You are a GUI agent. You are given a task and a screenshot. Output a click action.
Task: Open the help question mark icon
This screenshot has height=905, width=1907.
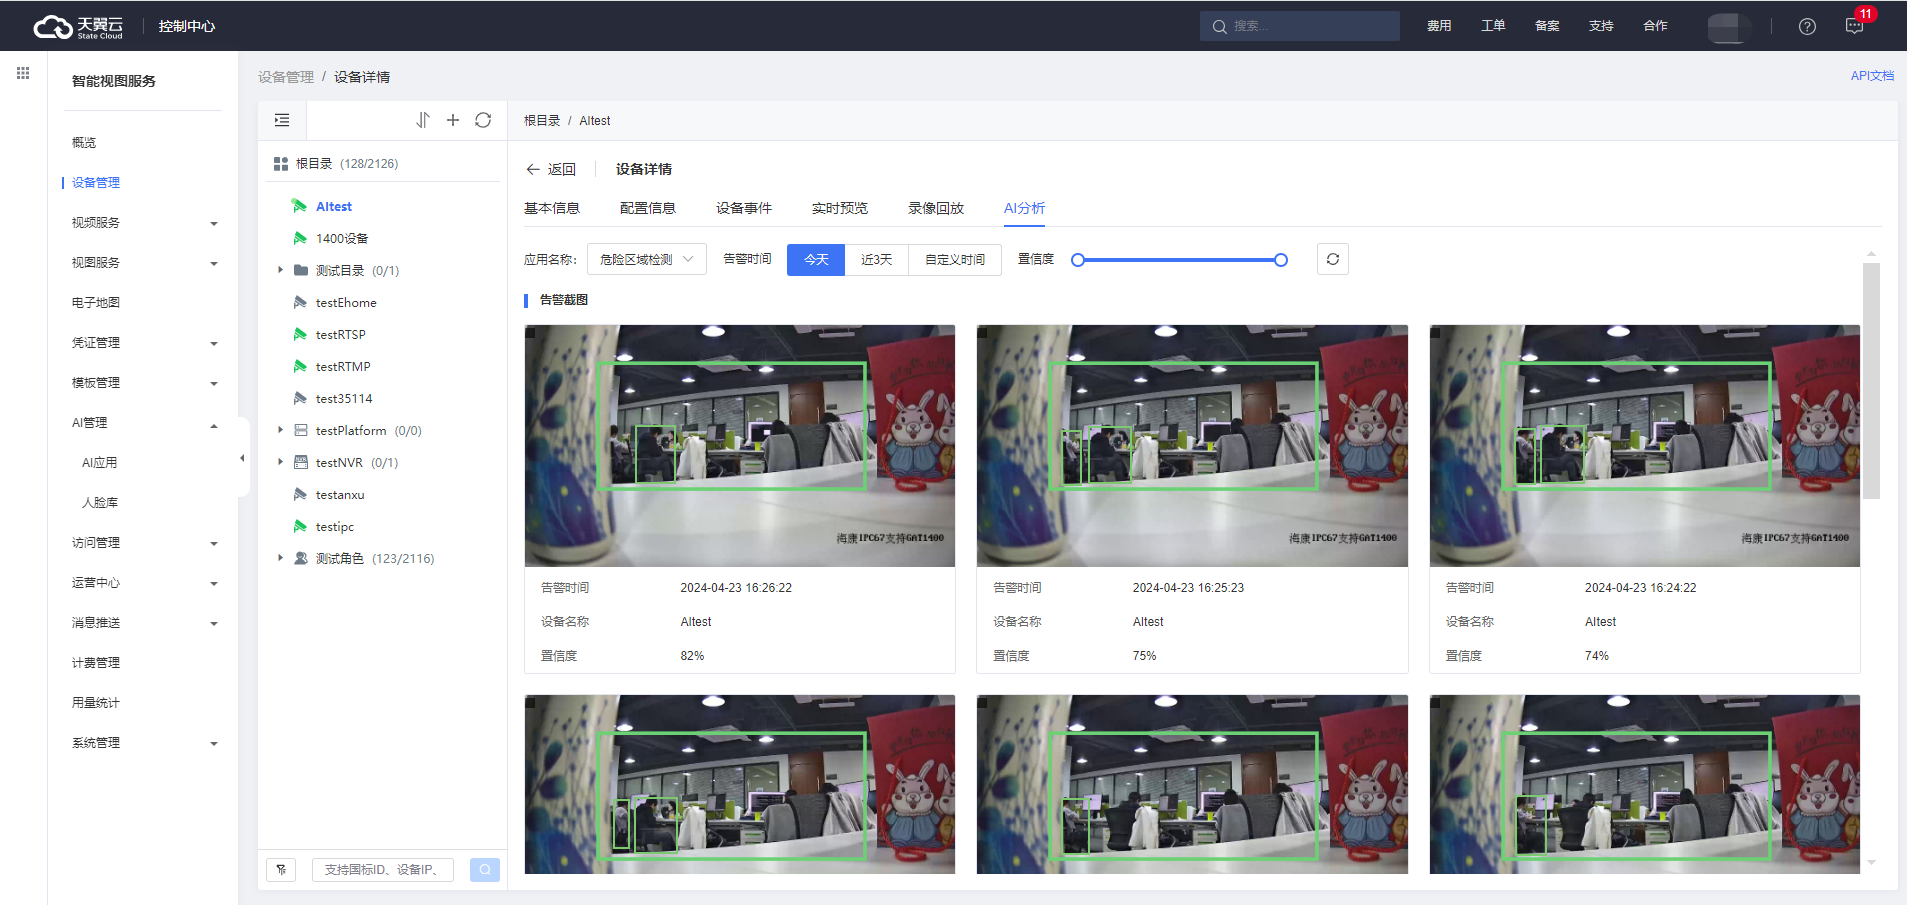pyautogui.click(x=1807, y=27)
